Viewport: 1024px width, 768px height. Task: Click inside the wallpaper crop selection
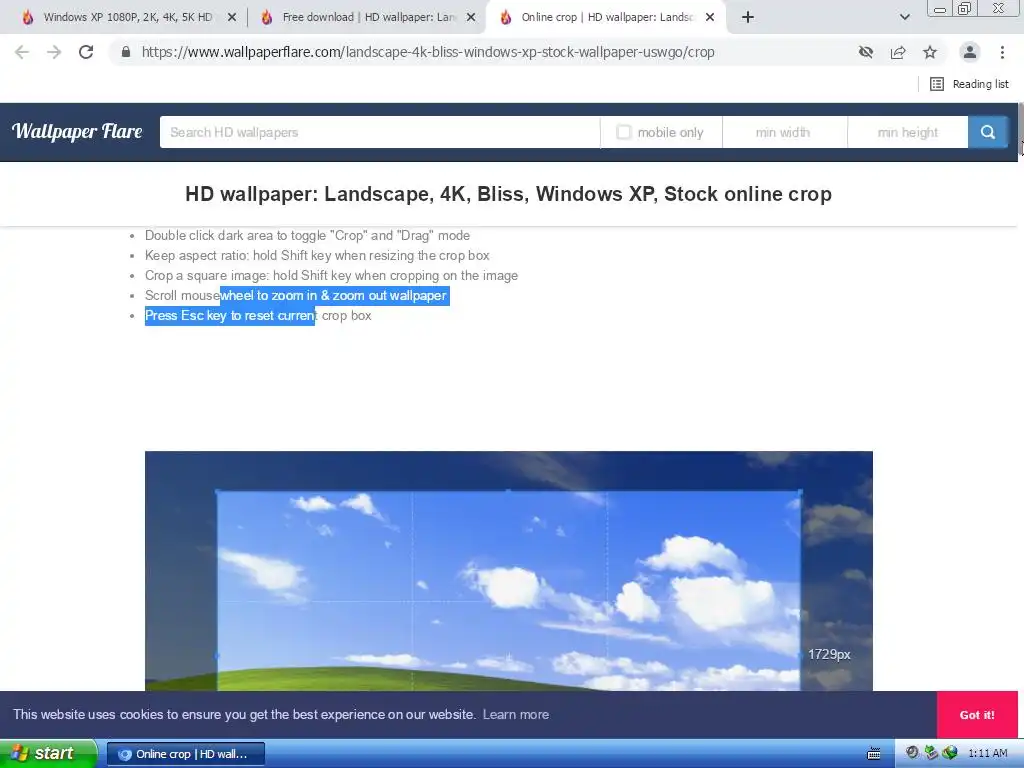[509, 591]
